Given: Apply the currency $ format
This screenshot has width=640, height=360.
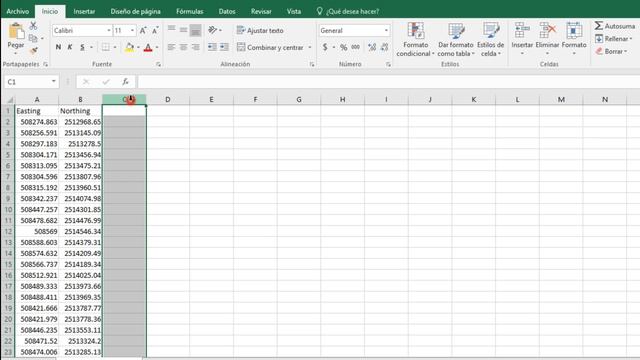Looking at the screenshot, I should pyautogui.click(x=325, y=47).
